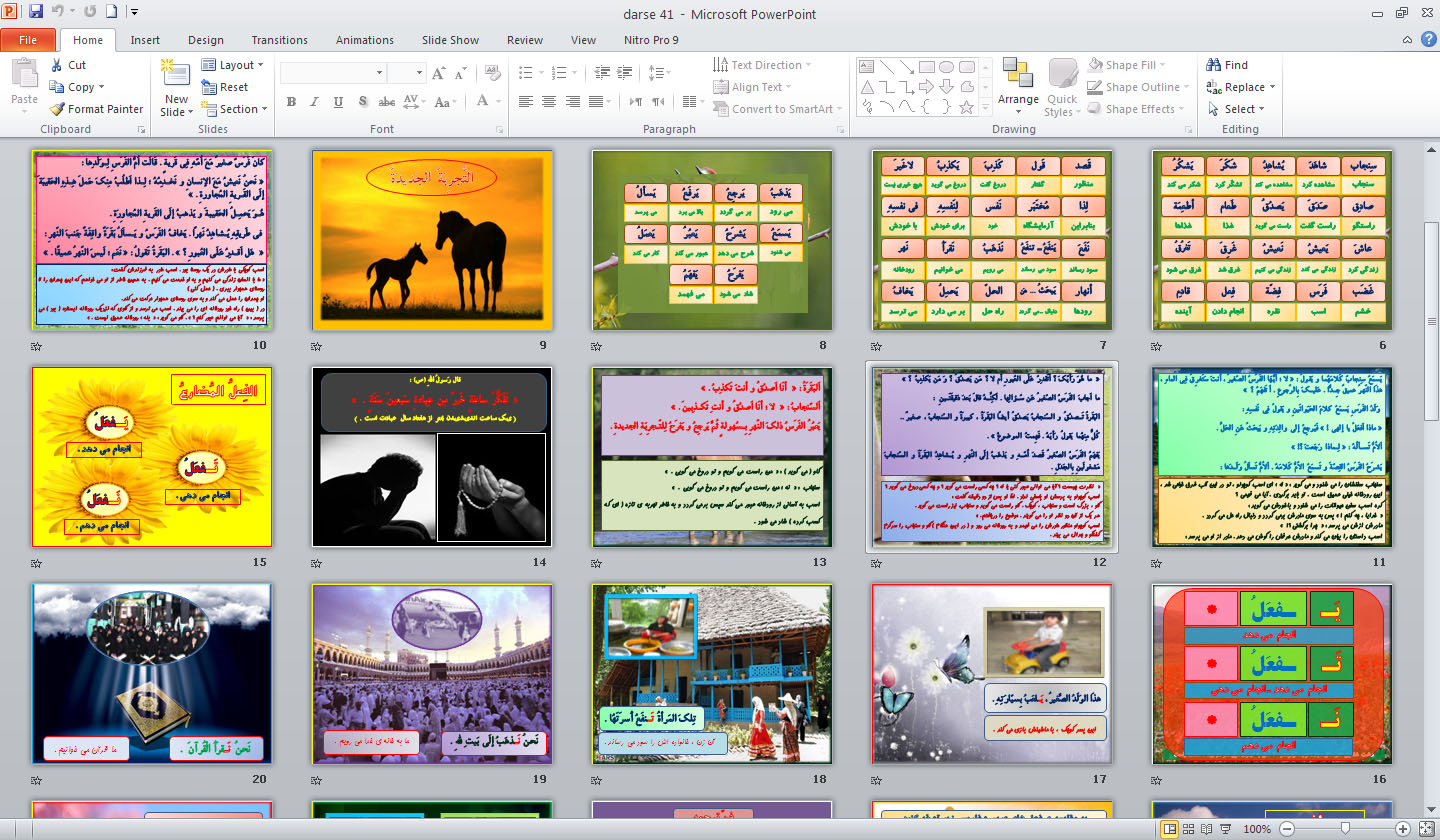This screenshot has width=1440, height=840.
Task: Select the Text Box shape
Action: click(x=868, y=67)
